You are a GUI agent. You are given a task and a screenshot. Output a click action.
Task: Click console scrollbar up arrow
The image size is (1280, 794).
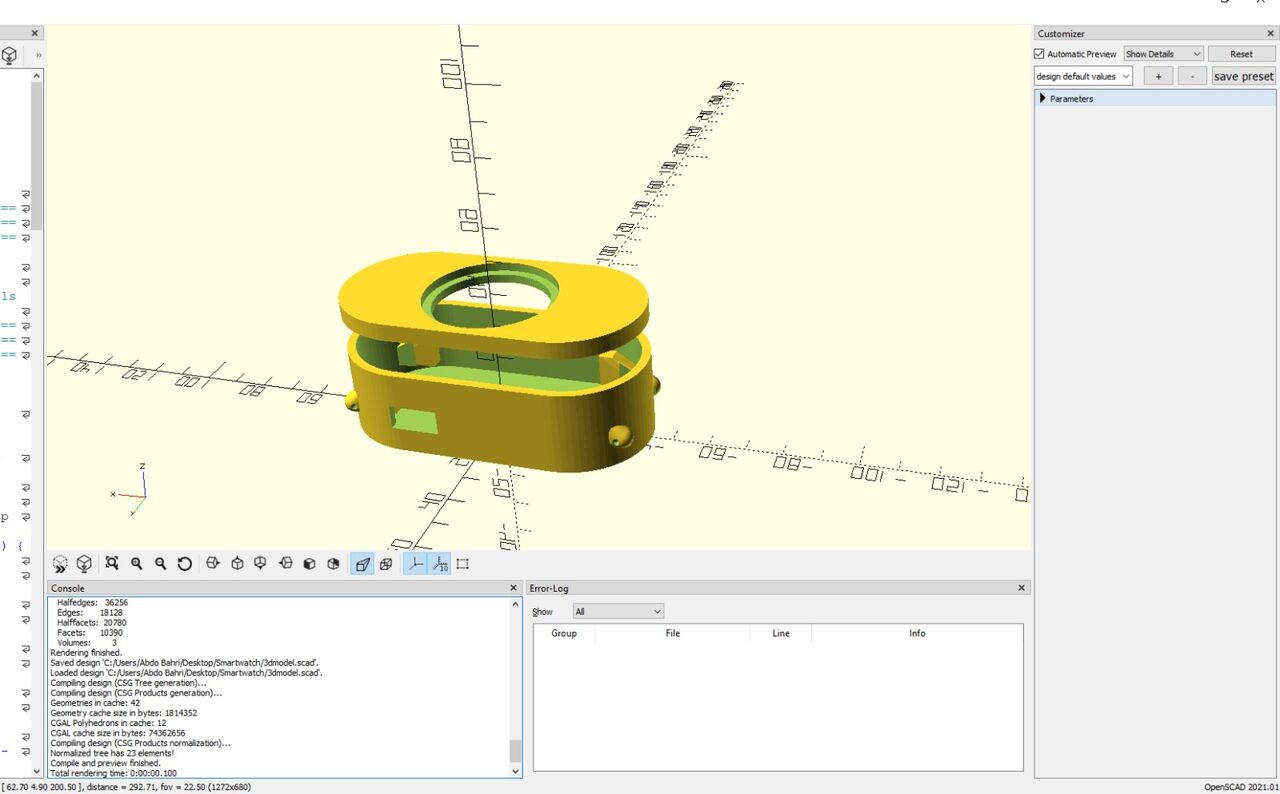pos(516,604)
